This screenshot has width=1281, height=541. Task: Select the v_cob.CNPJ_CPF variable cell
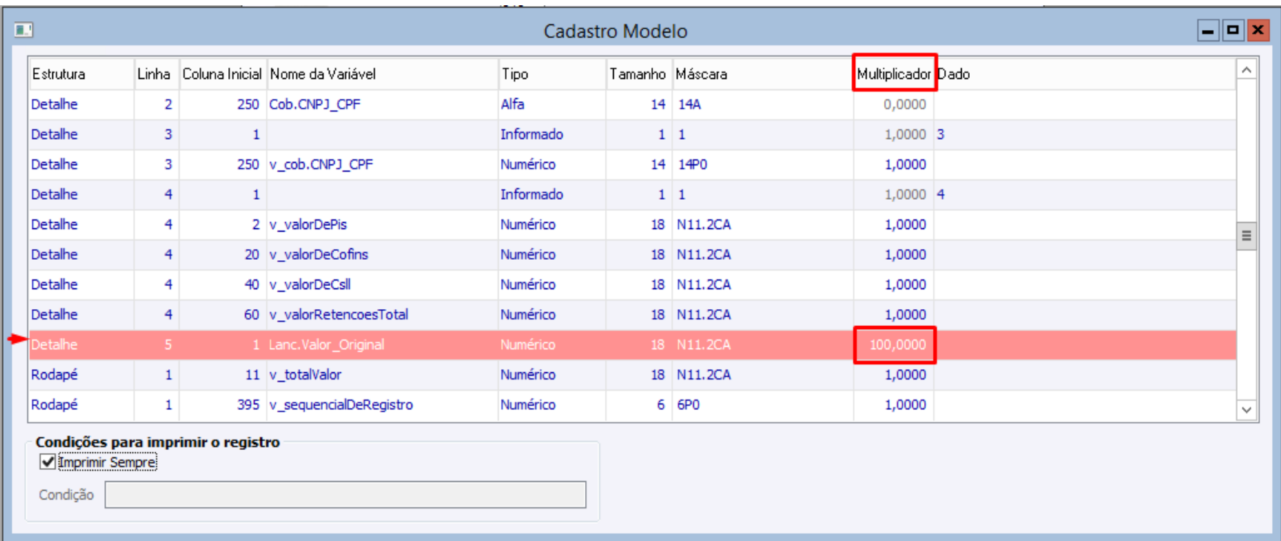tap(382, 164)
